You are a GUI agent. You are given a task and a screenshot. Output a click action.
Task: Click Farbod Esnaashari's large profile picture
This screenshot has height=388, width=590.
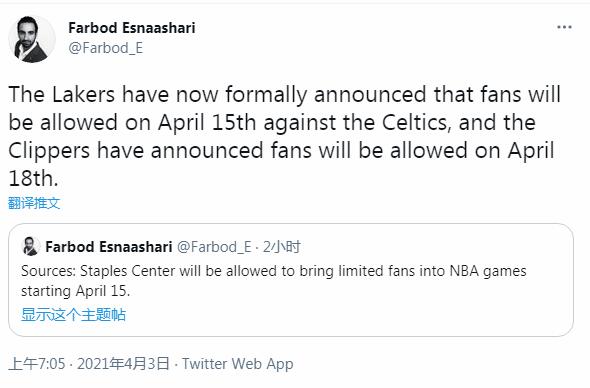pos(32,39)
